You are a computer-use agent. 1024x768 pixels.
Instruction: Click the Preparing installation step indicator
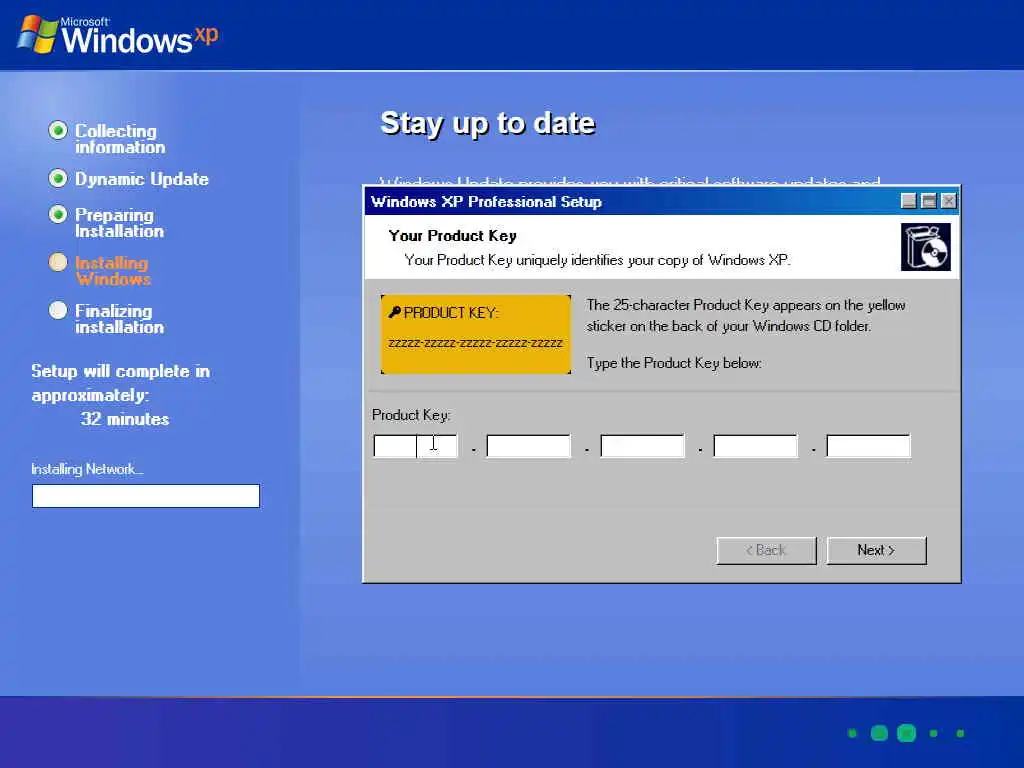click(x=58, y=214)
